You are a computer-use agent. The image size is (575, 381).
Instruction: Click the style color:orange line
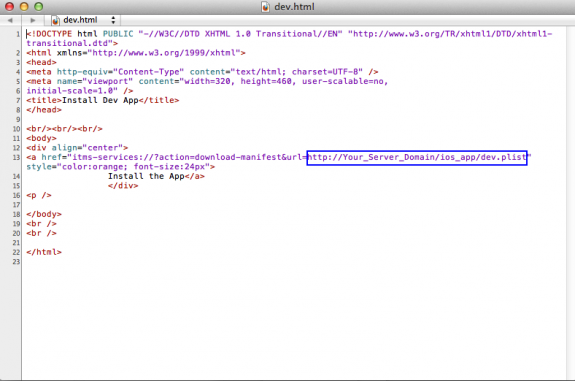(121, 167)
